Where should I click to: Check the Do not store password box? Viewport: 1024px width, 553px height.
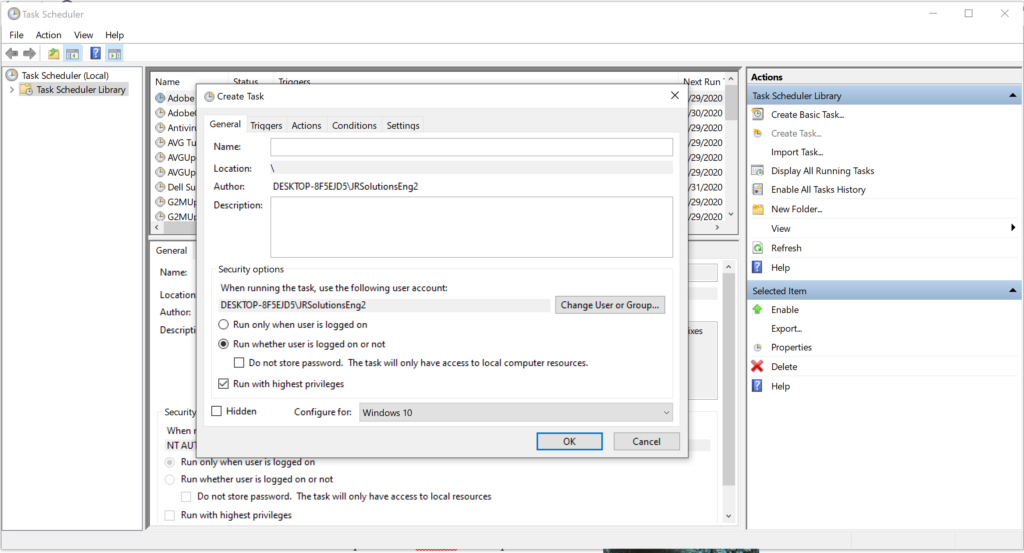(x=239, y=363)
